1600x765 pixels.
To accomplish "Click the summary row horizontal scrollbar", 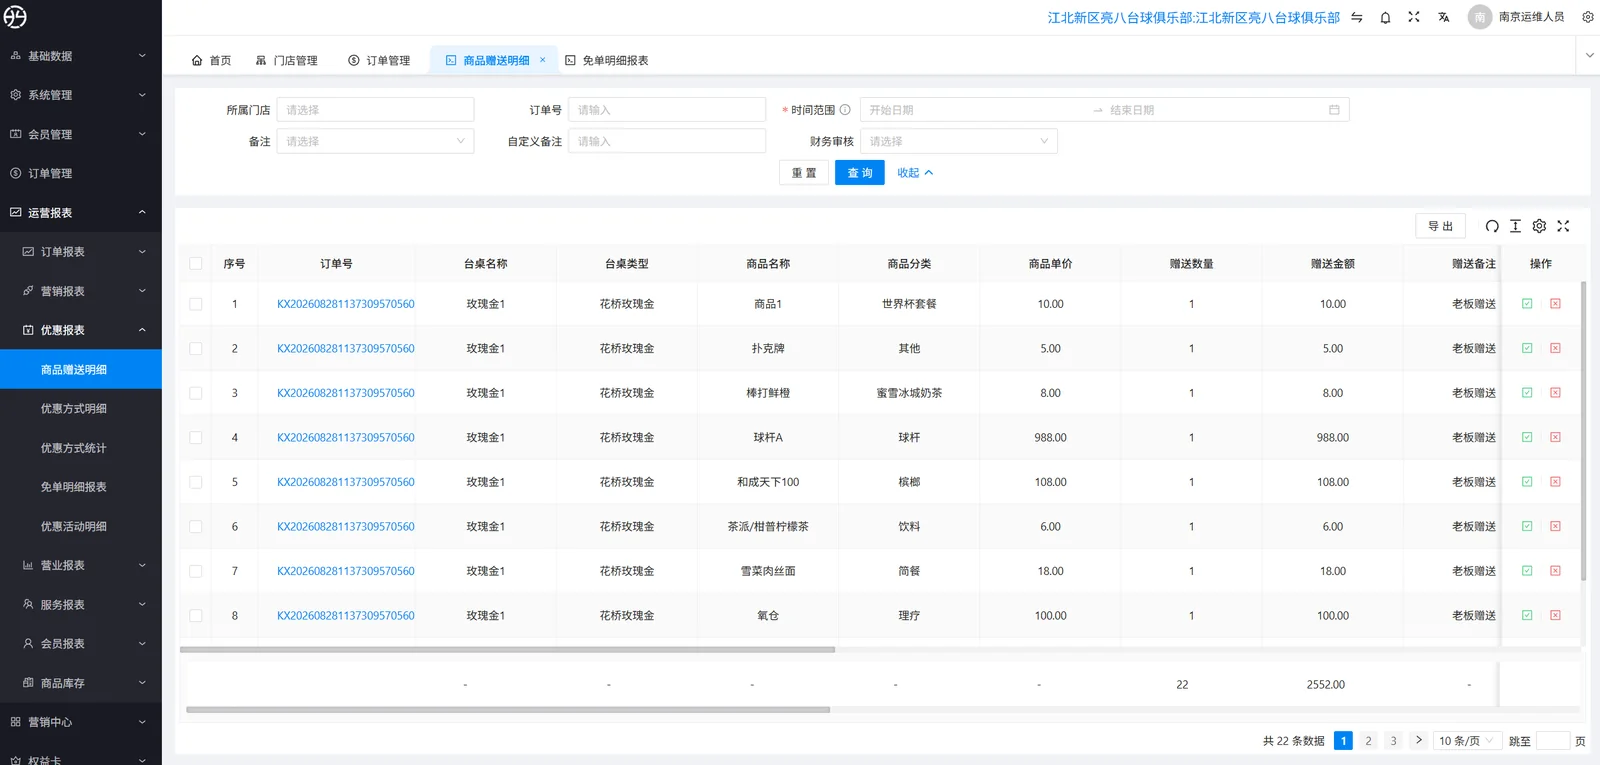I will pos(508,710).
